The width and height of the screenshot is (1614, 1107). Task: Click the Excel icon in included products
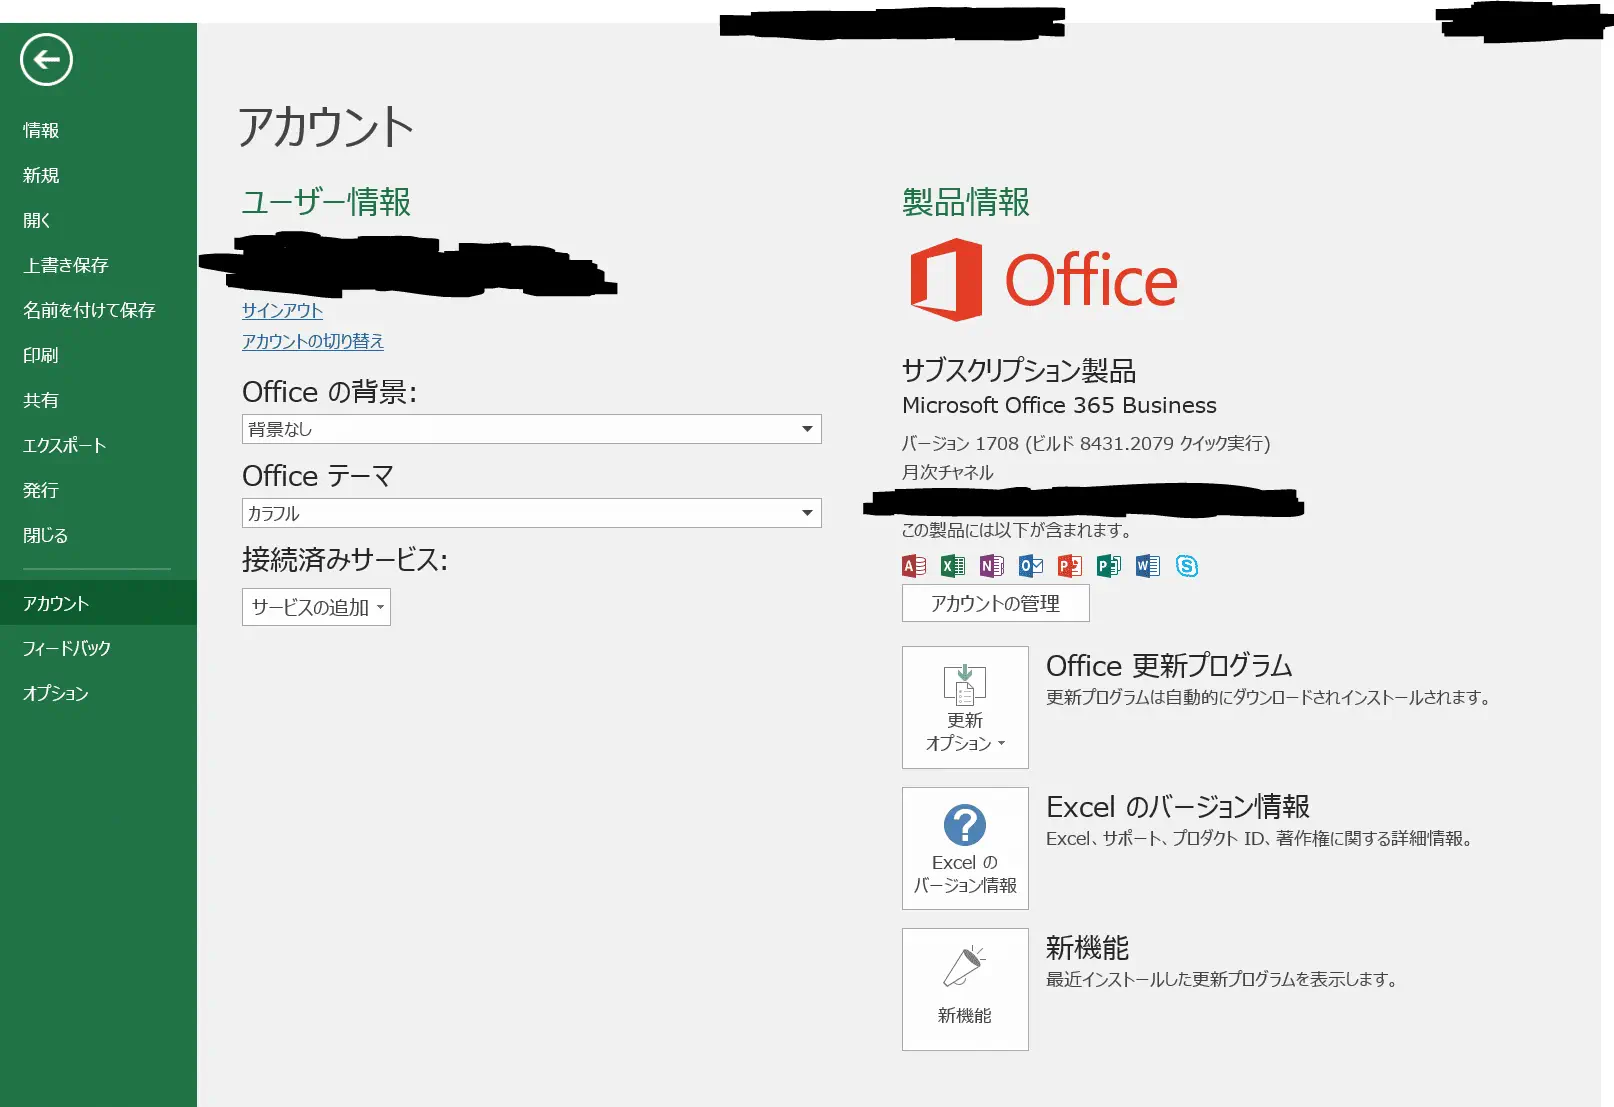952,566
